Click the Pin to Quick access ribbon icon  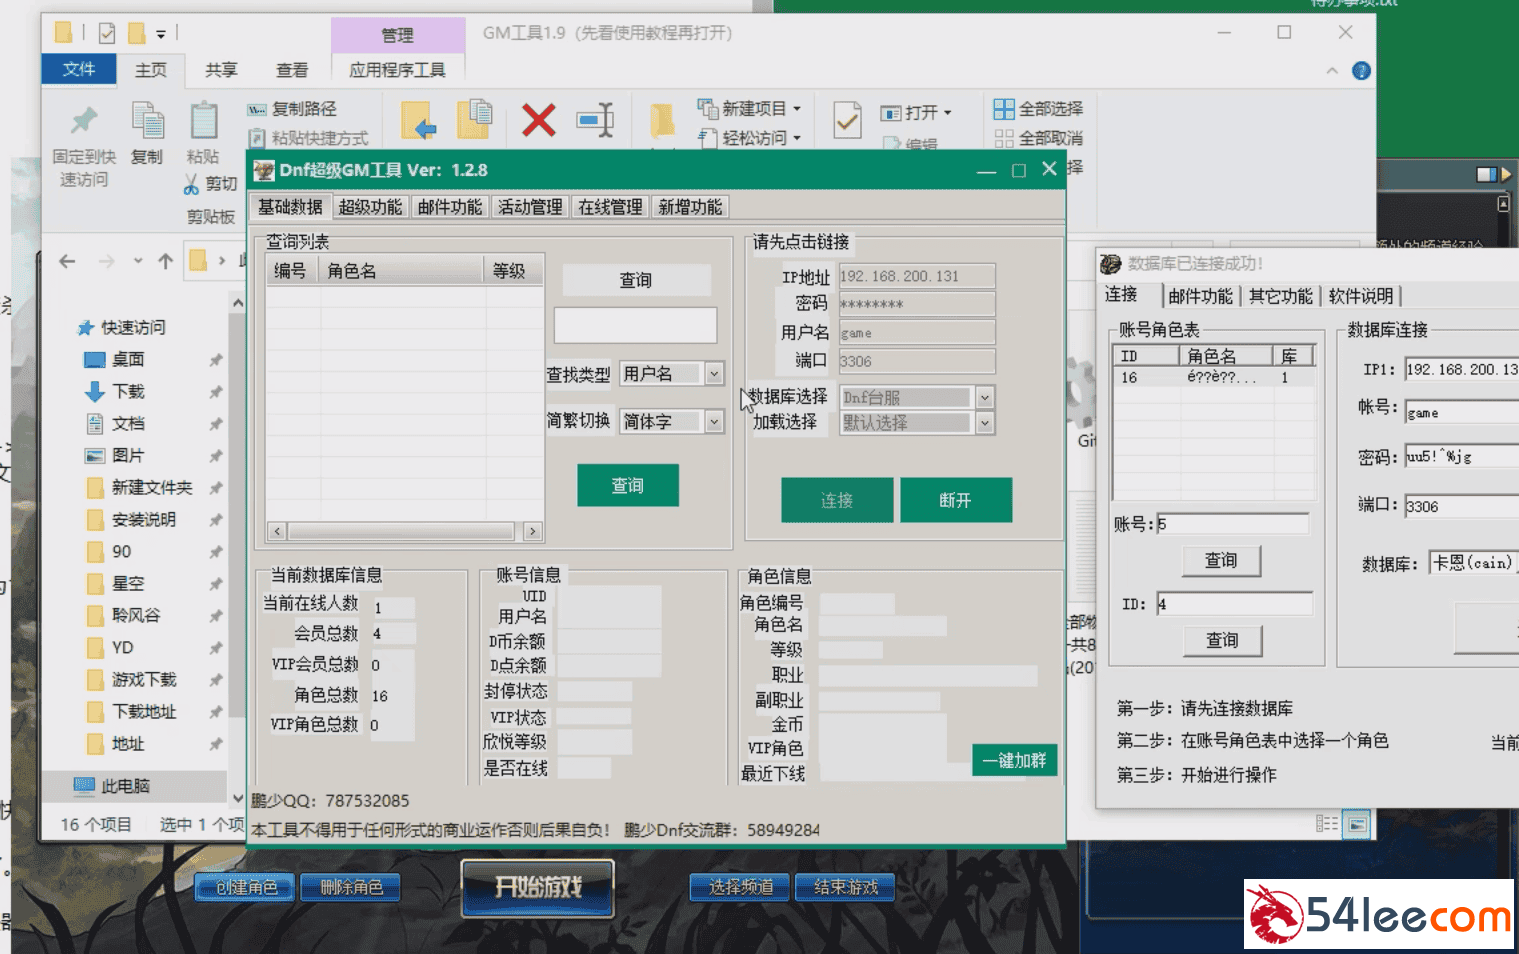[84, 121]
